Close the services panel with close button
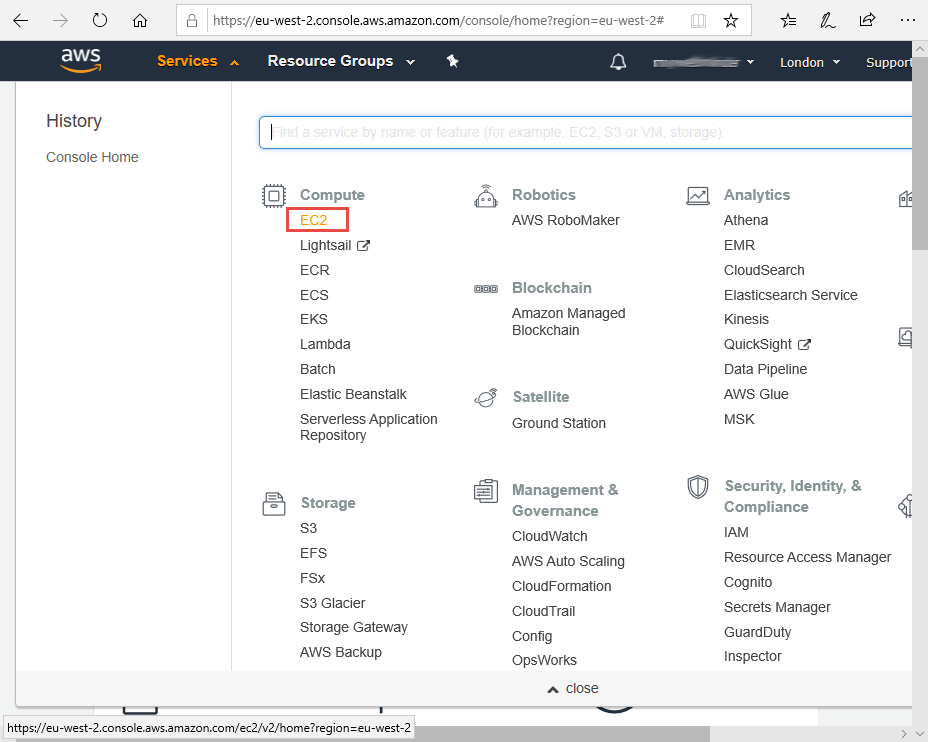 tap(573, 688)
